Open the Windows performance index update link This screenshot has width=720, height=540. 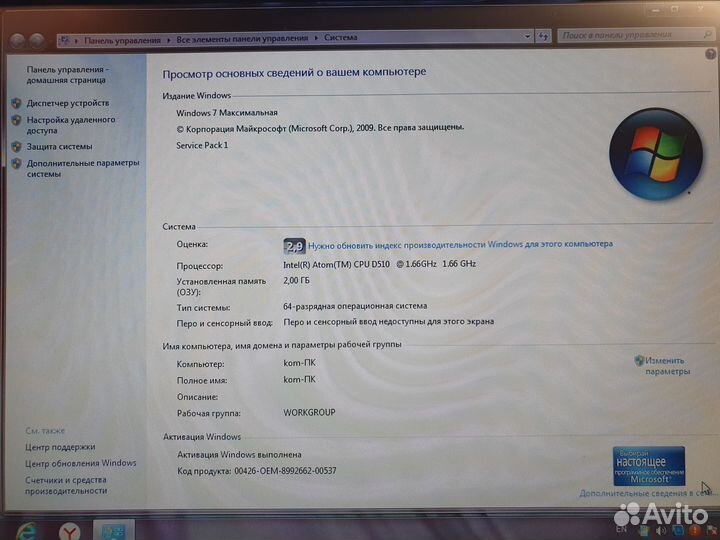460,244
